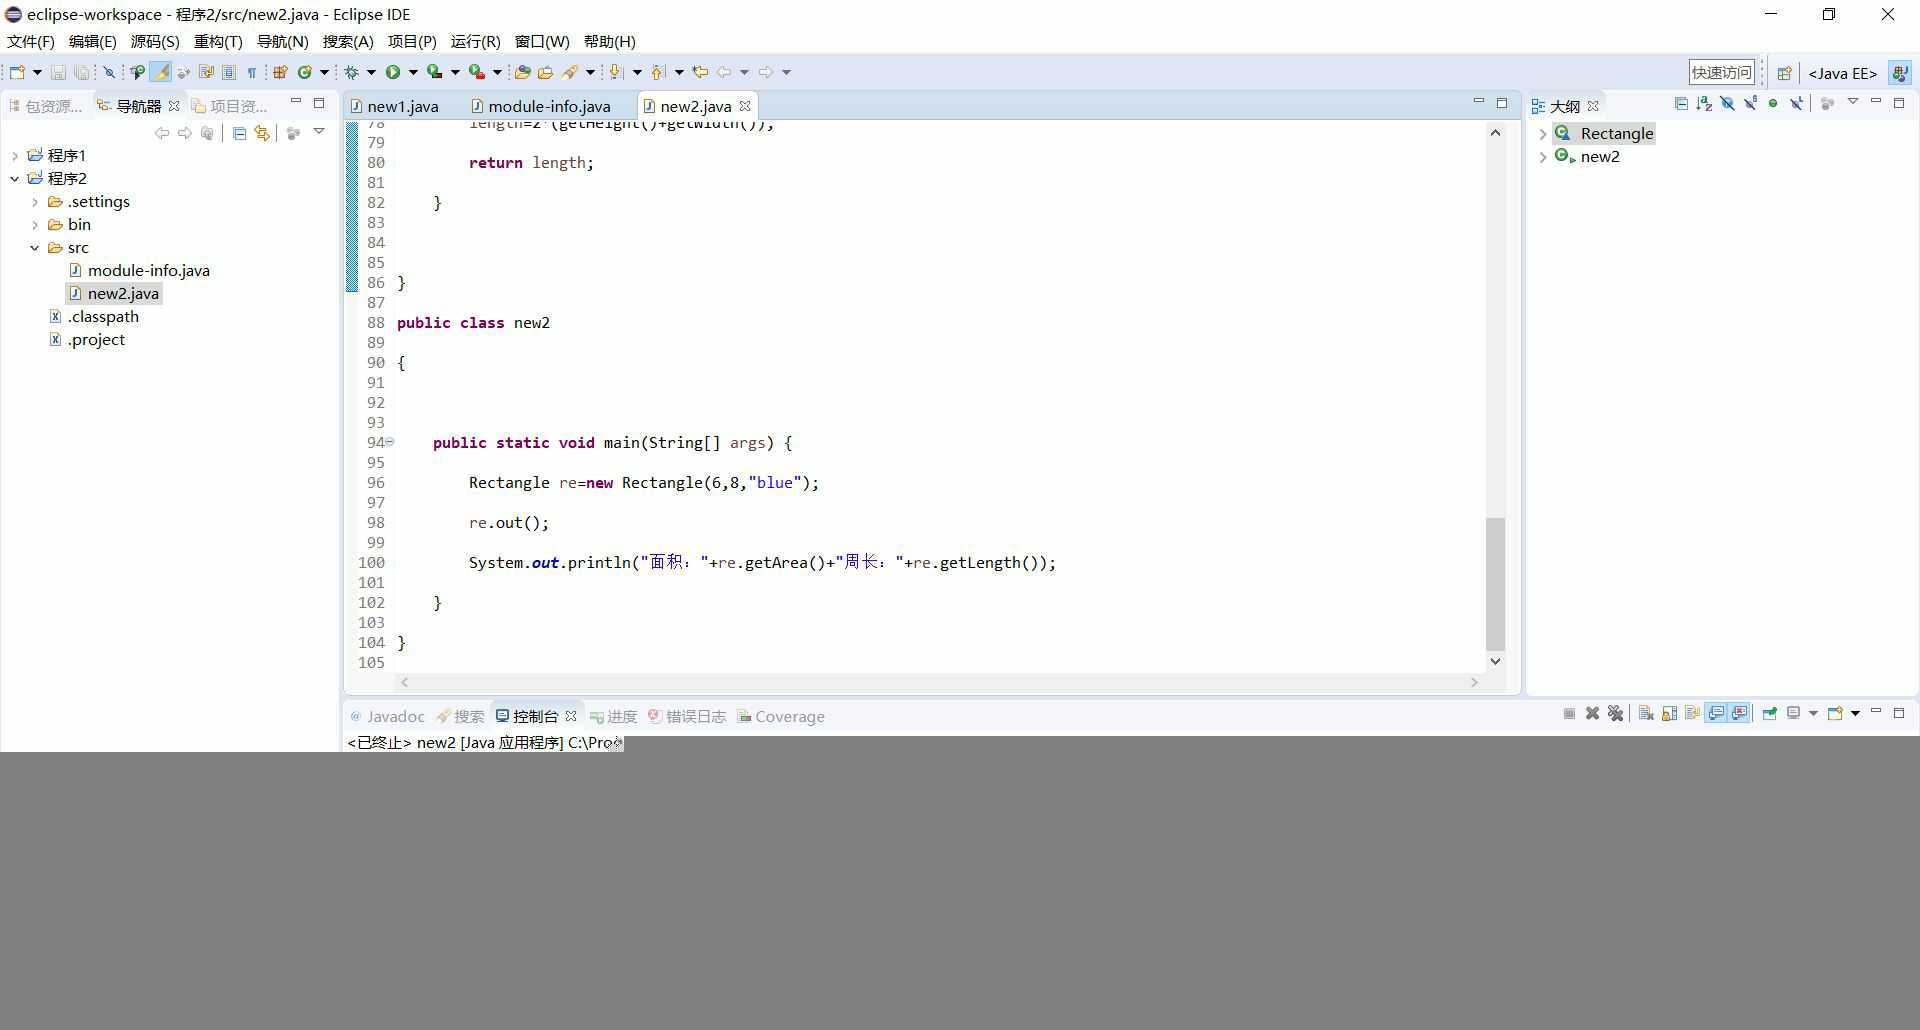
Task: Switch to the Java perspective icon
Action: pos(1899,73)
